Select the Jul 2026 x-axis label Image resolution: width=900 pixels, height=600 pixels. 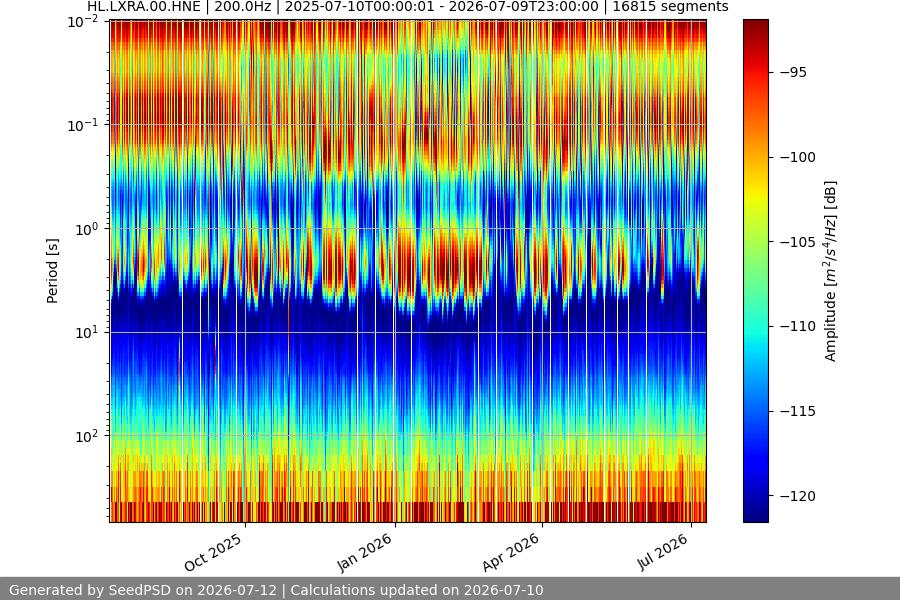(x=662, y=552)
